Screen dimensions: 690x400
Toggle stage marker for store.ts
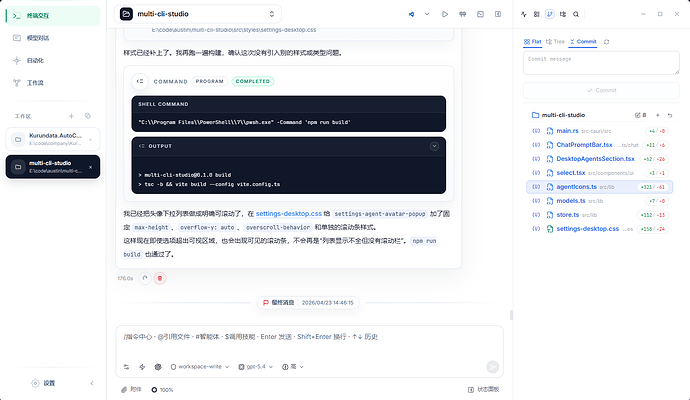(x=536, y=215)
